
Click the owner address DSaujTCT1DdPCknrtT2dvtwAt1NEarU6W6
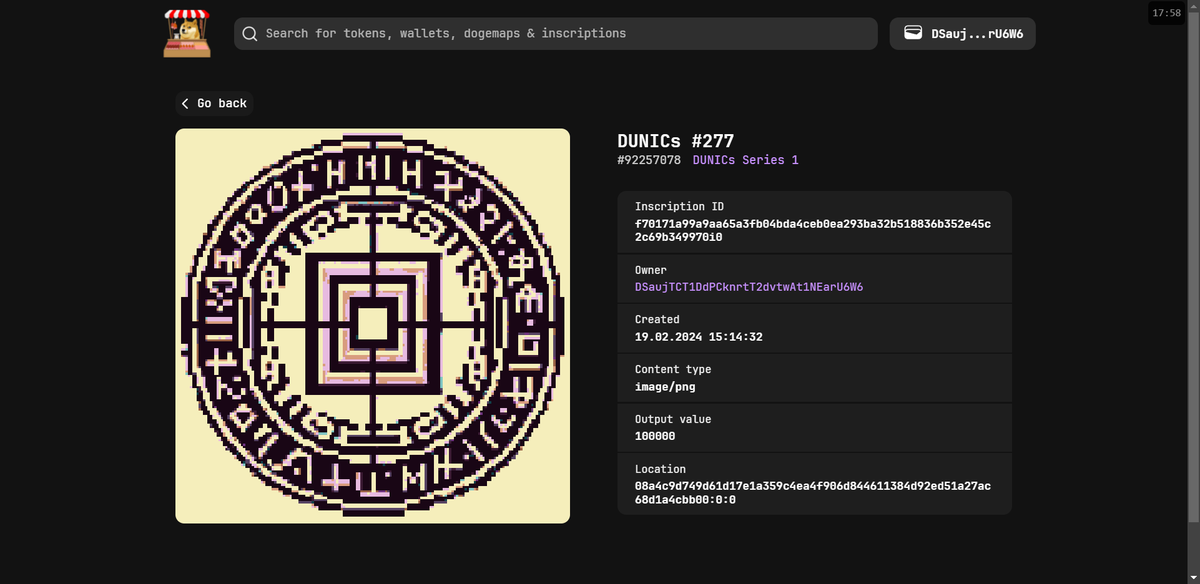[749, 287]
